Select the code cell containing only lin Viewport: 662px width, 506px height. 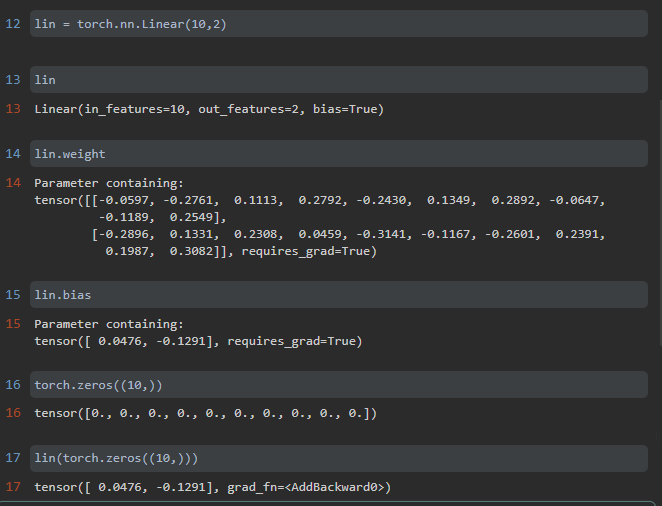point(339,79)
